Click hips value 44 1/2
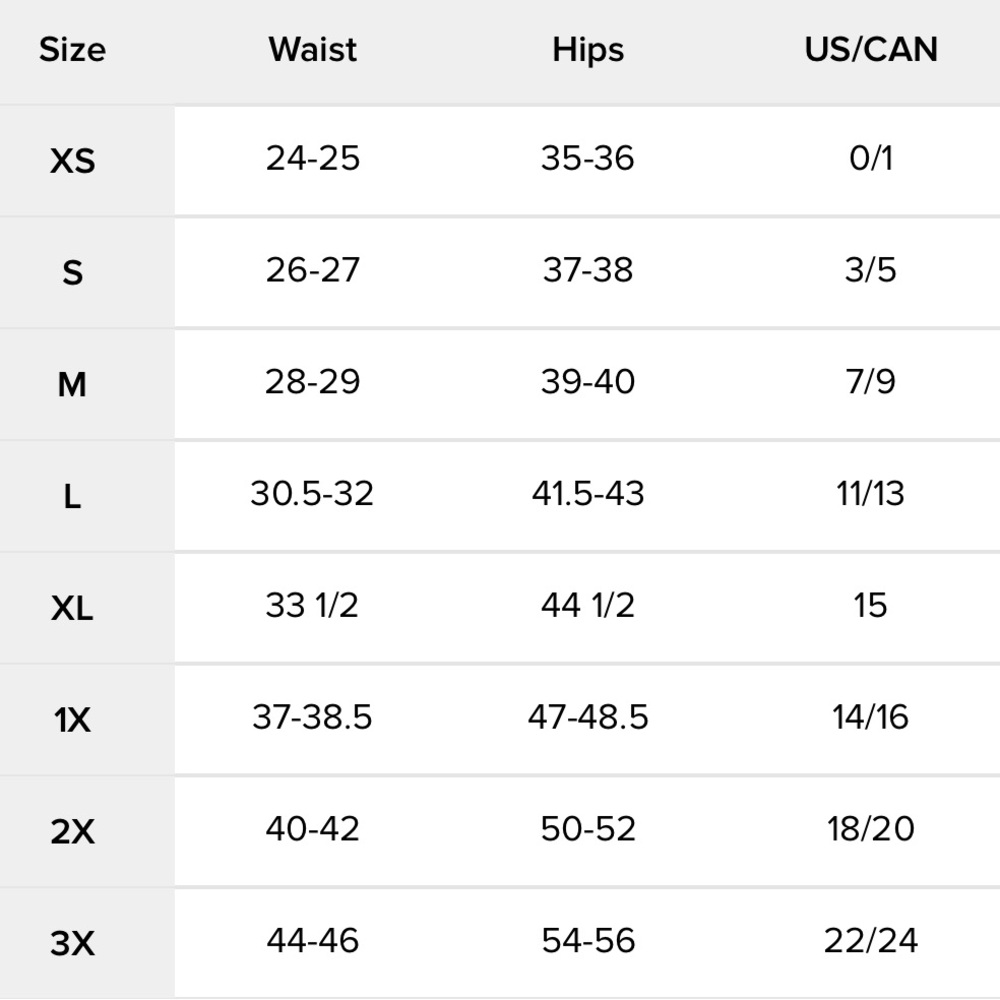The image size is (1000, 1000). tap(588, 606)
